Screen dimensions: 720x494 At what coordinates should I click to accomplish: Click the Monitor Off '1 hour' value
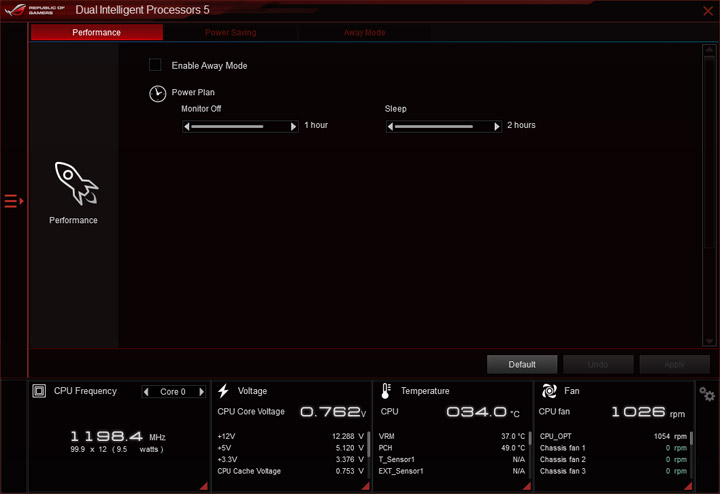click(x=316, y=125)
